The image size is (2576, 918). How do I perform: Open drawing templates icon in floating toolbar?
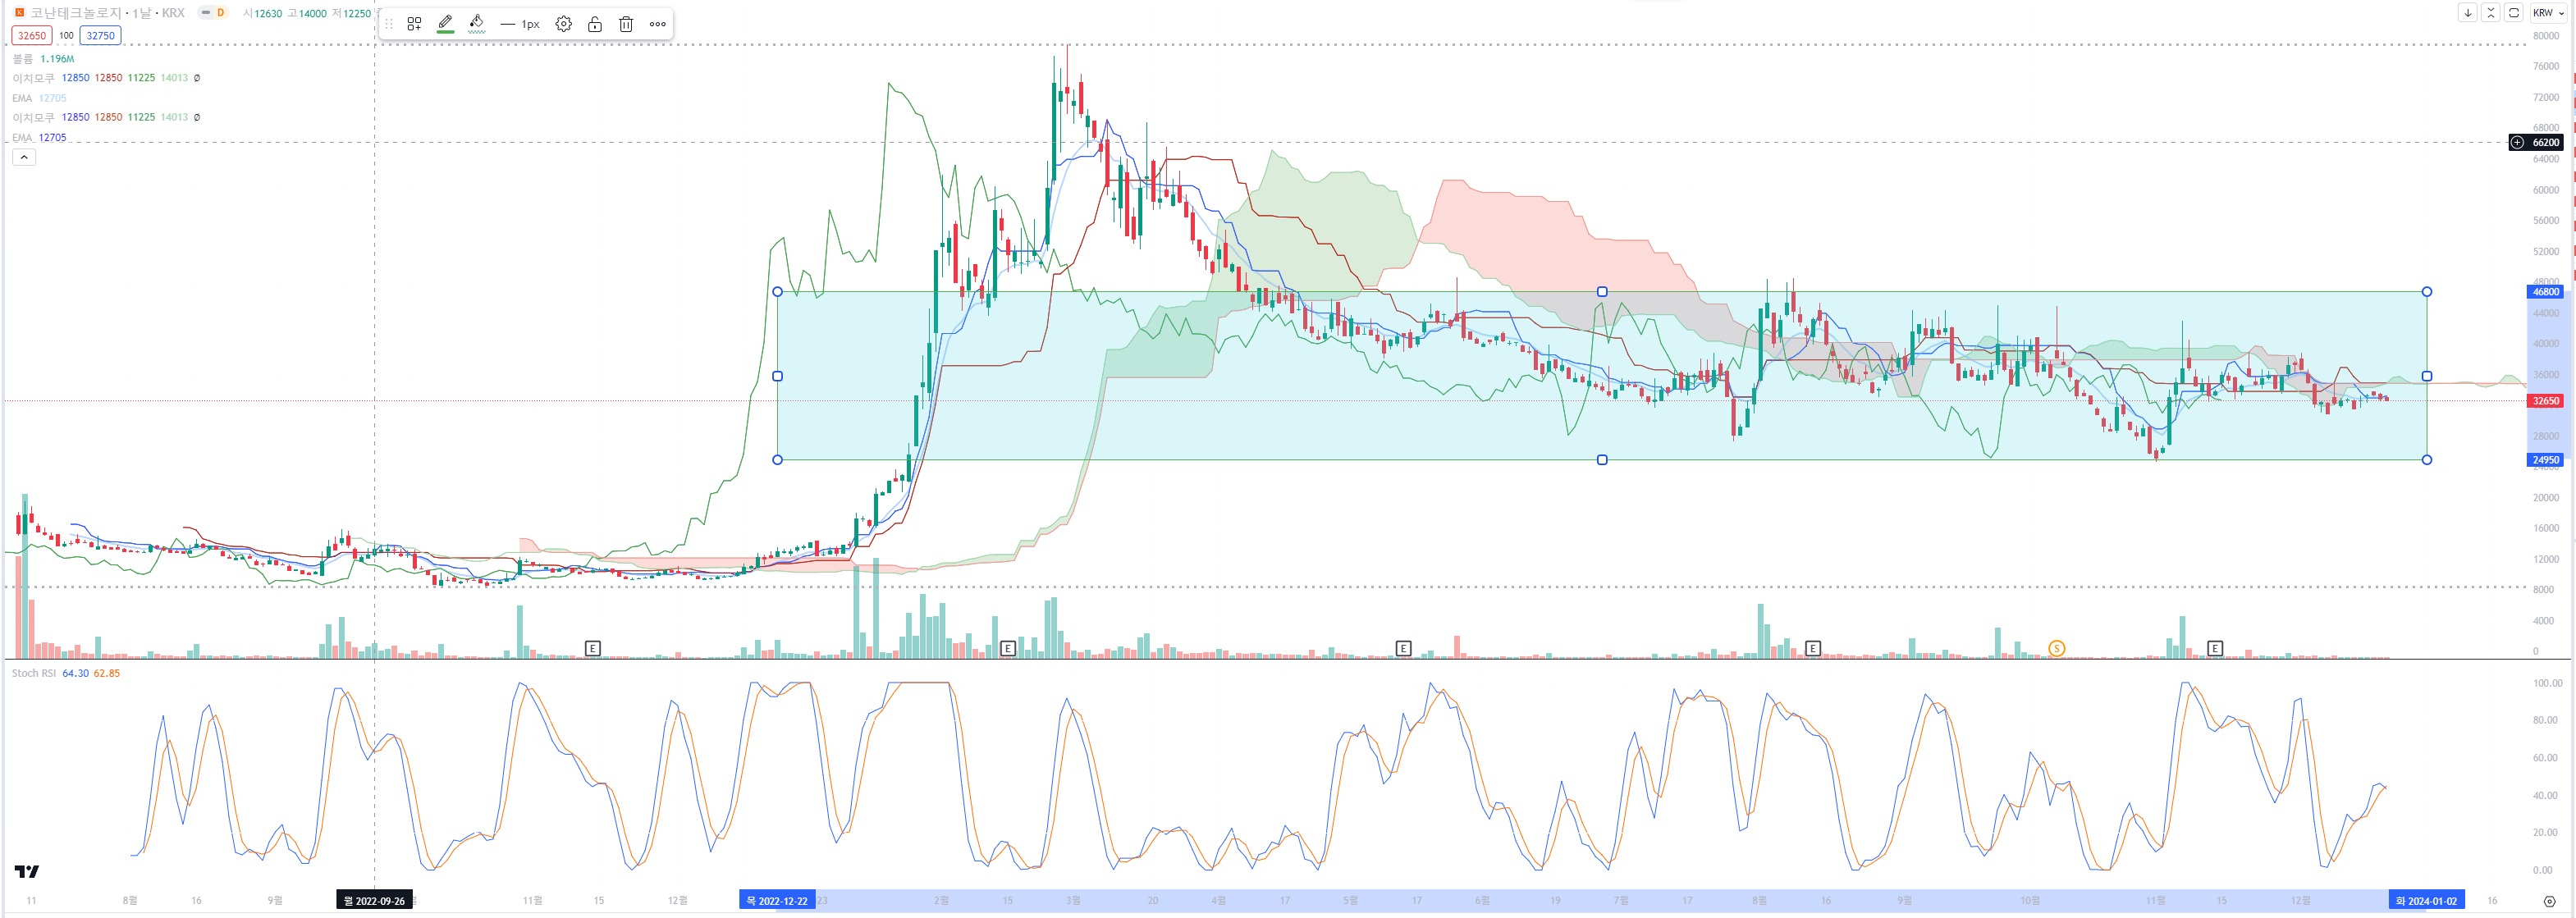(x=414, y=24)
